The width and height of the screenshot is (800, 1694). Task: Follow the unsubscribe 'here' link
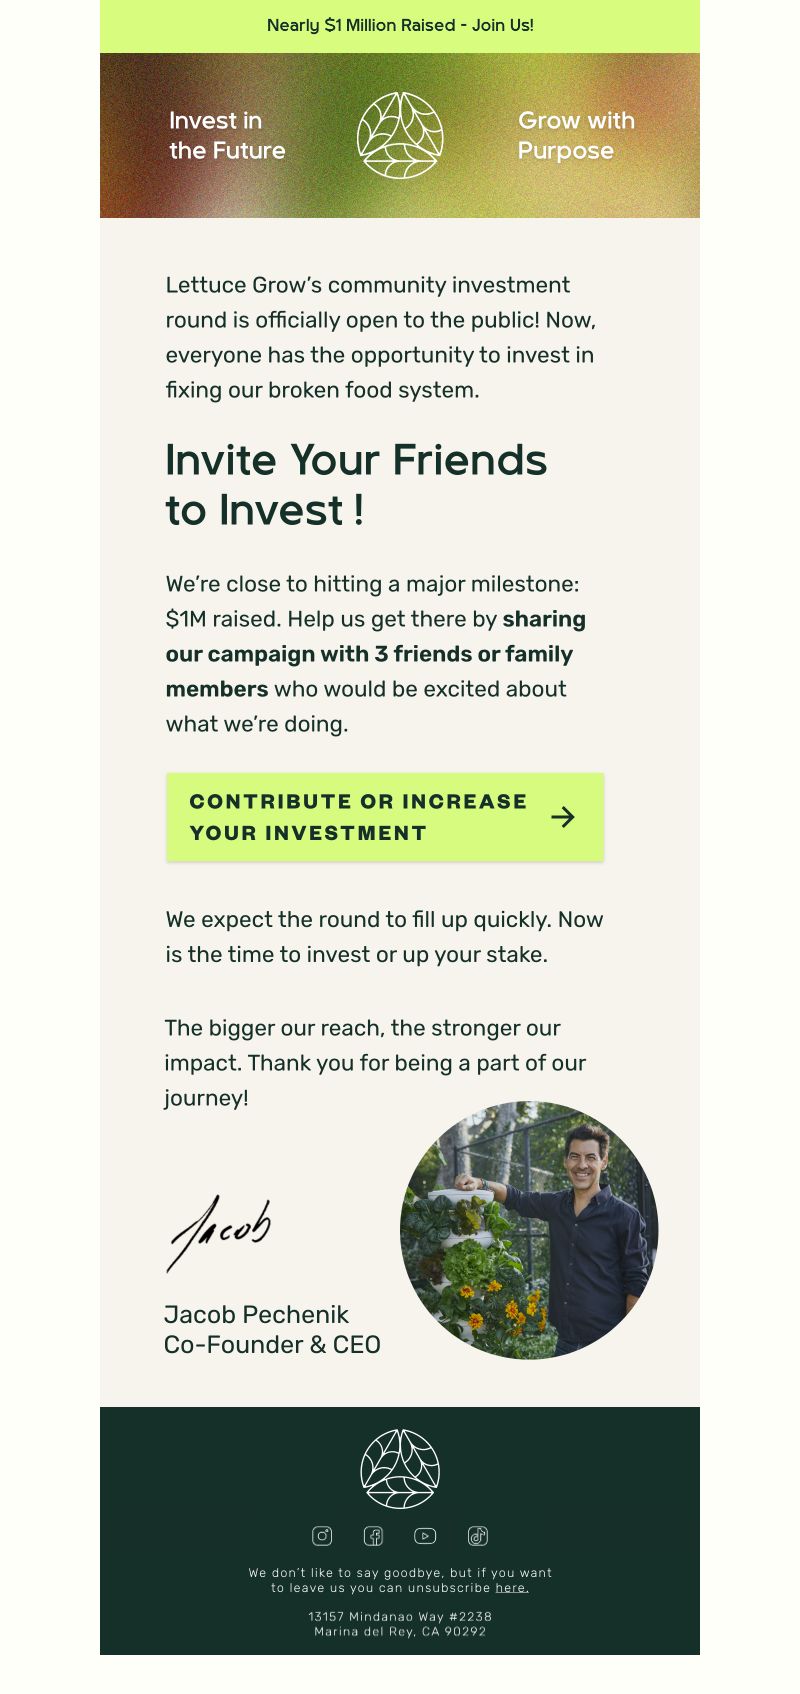tap(512, 1588)
